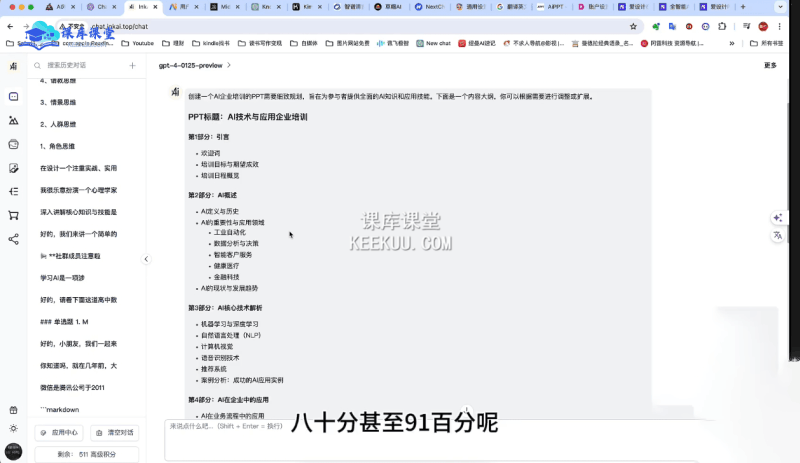Start a new conversation with plus icon
The image size is (800, 463).
pyautogui.click(x=132, y=65)
